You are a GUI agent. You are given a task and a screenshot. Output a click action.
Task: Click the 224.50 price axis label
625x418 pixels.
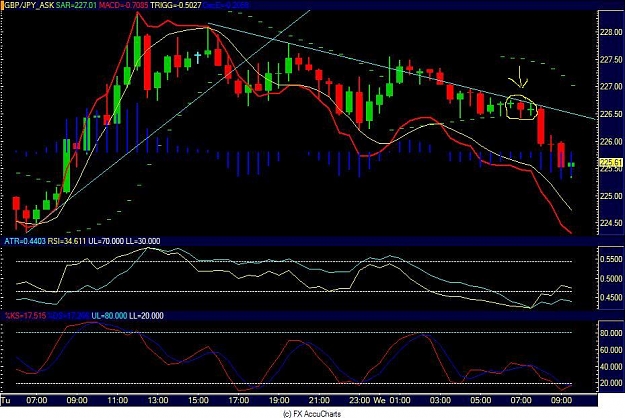point(611,223)
